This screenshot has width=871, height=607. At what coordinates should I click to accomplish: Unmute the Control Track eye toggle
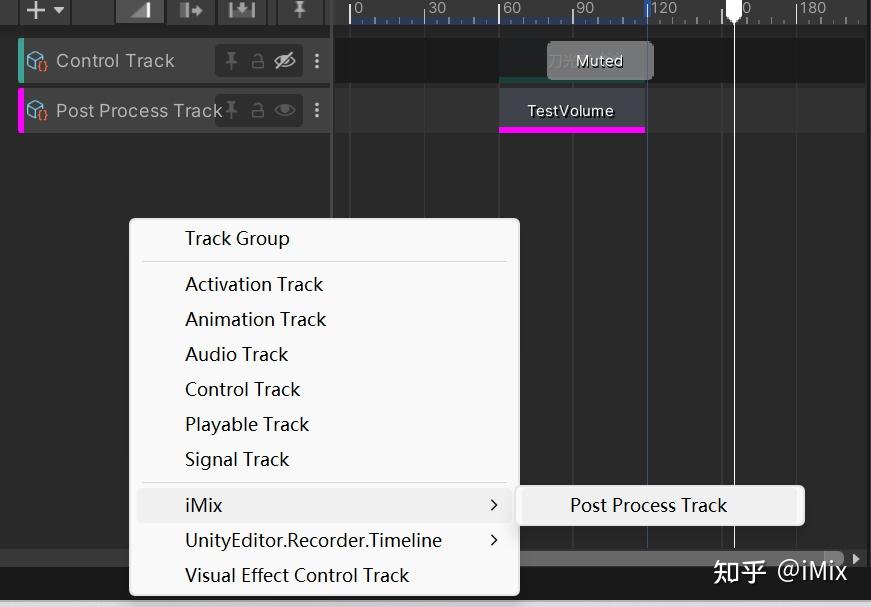point(285,61)
